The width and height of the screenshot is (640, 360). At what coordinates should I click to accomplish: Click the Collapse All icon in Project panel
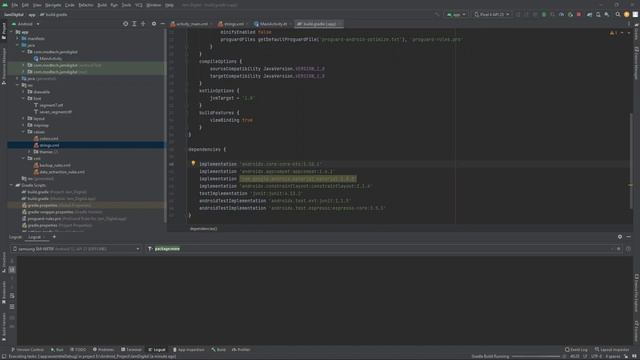[x=143, y=24]
